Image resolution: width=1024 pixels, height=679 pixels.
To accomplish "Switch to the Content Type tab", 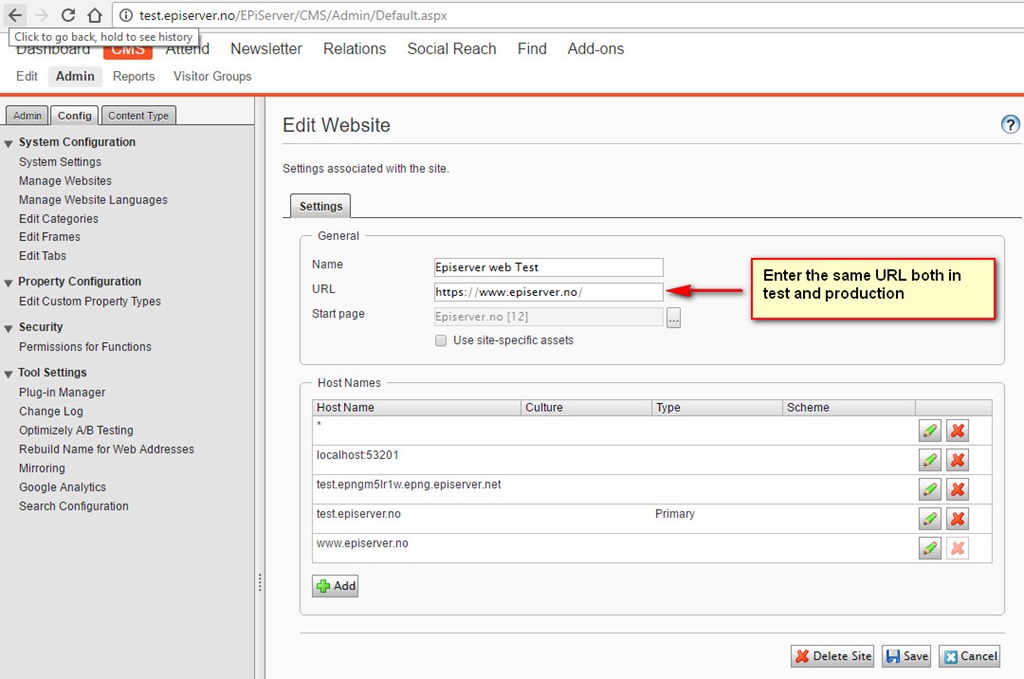I will pyautogui.click(x=138, y=116).
